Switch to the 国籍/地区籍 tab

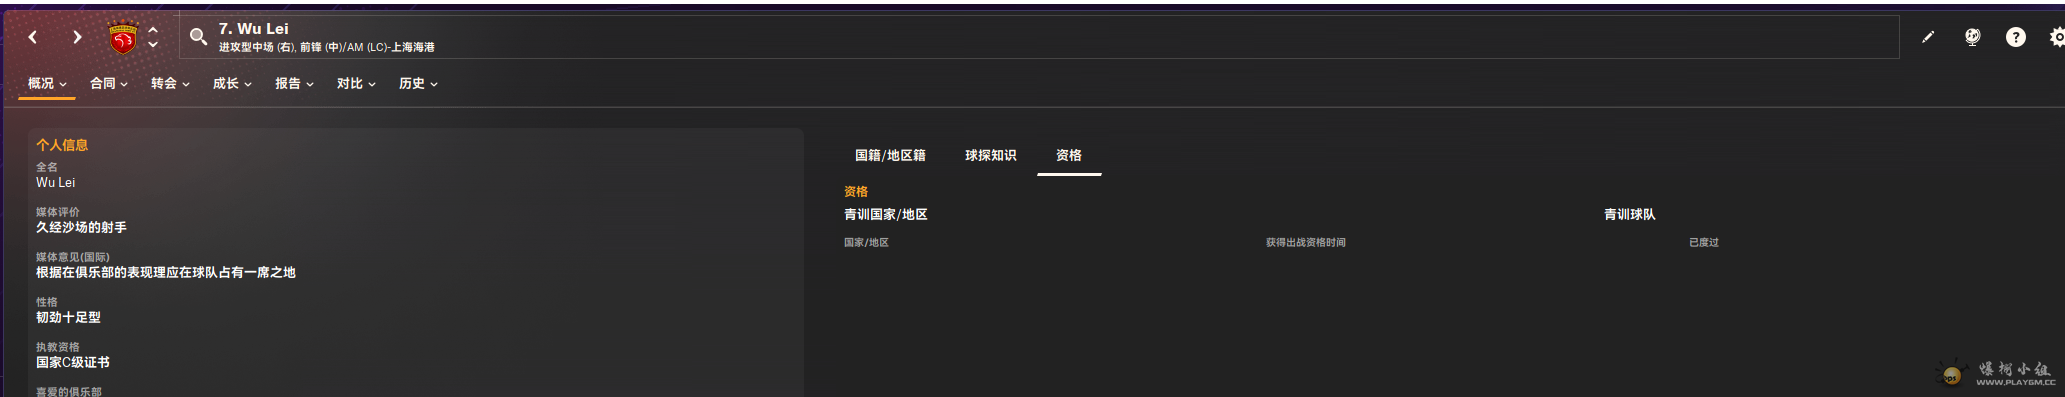[890, 155]
